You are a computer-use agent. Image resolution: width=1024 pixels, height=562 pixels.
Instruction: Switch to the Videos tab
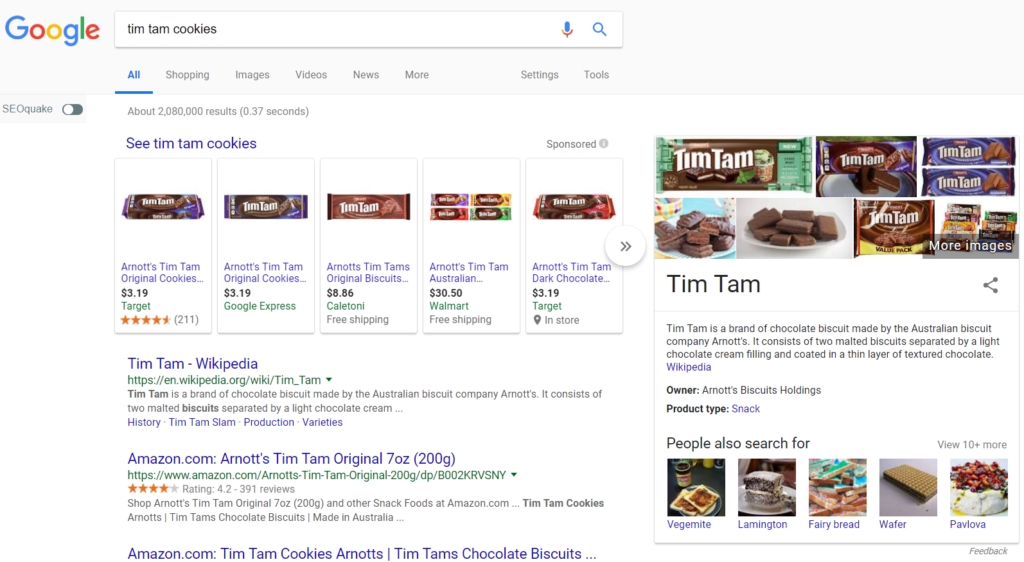[311, 75]
